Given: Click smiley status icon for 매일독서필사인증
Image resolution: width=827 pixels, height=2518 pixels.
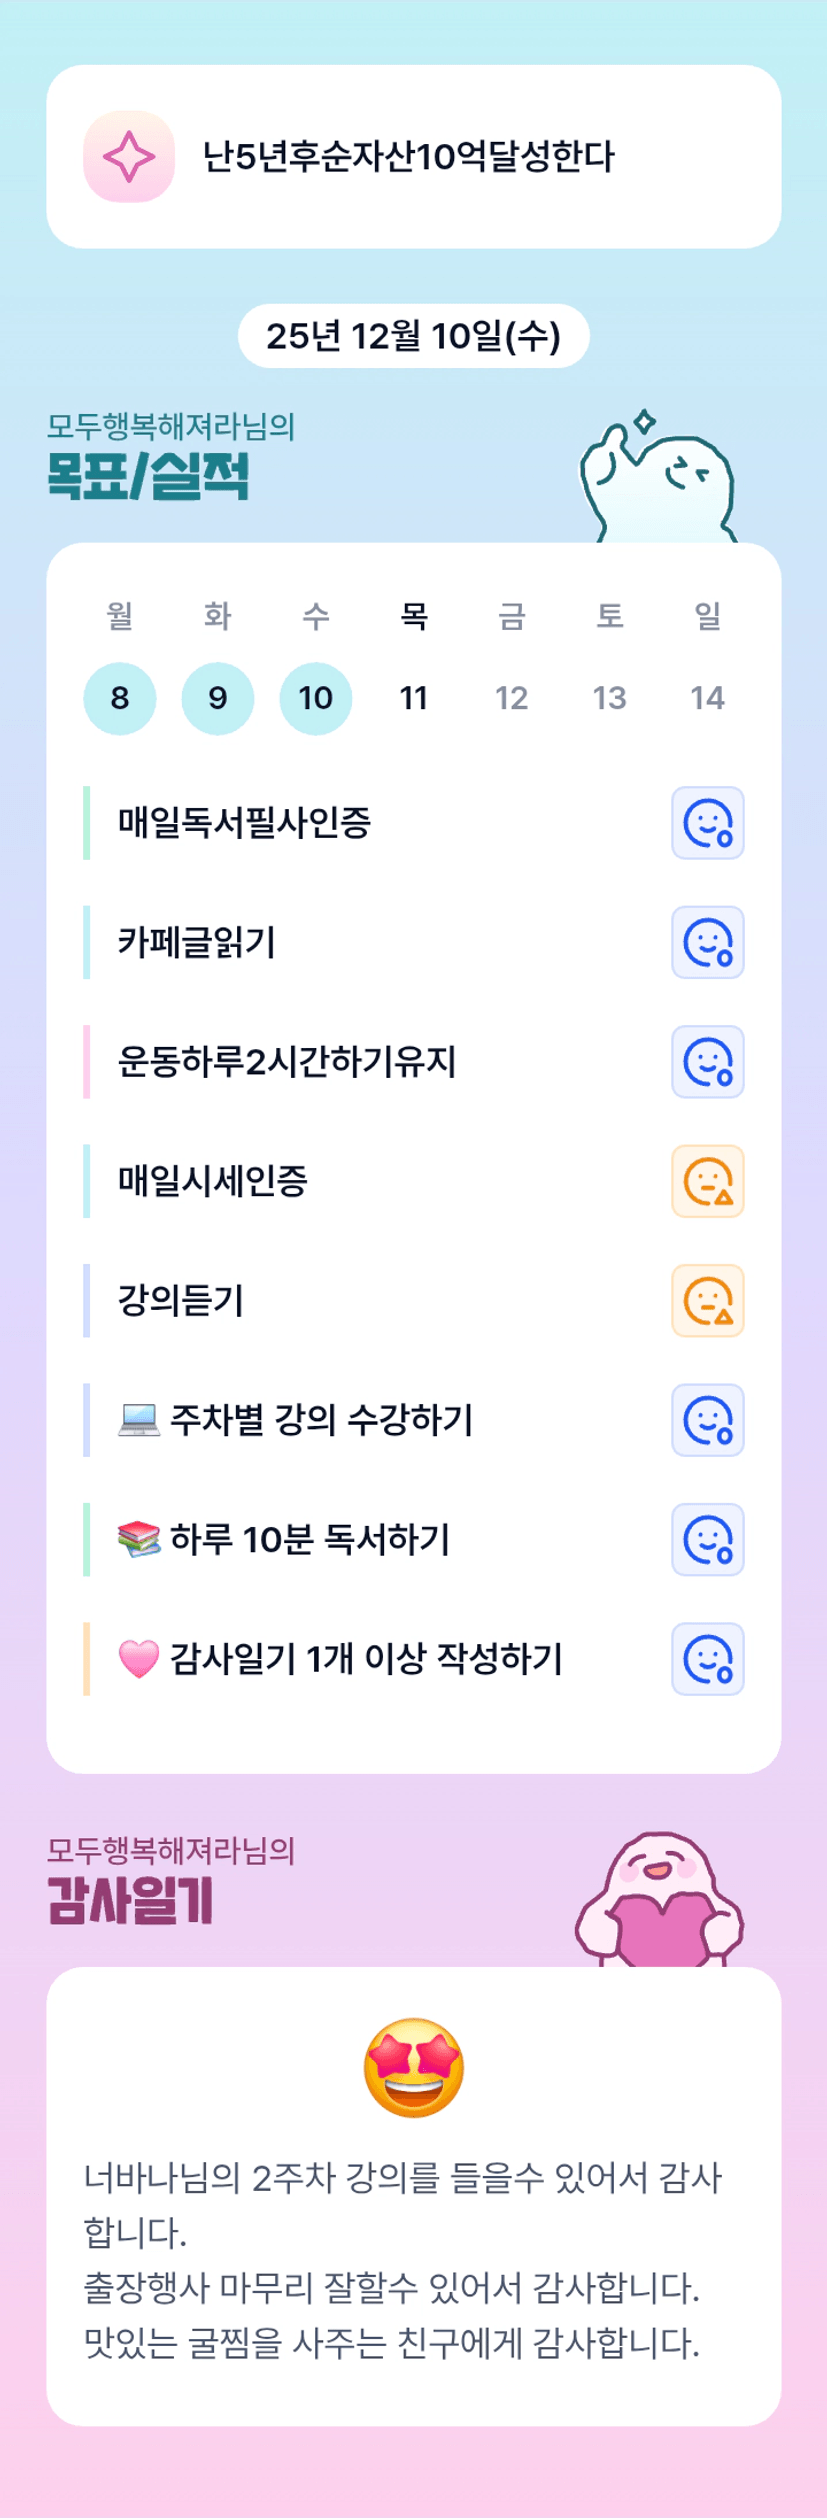Looking at the screenshot, I should coord(707,823).
